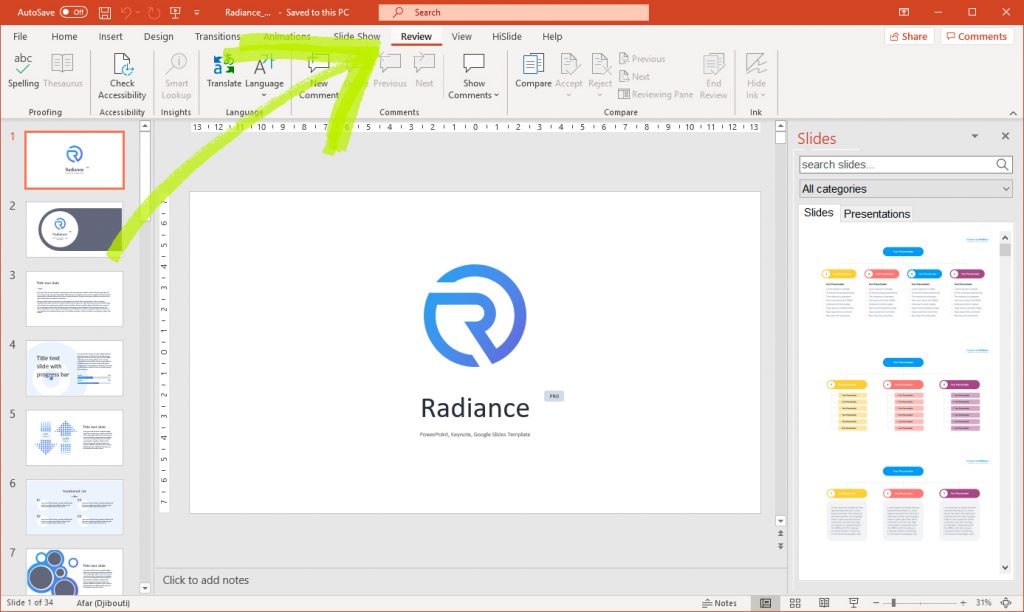Open the Help tab
1024x612 pixels.
point(552,37)
